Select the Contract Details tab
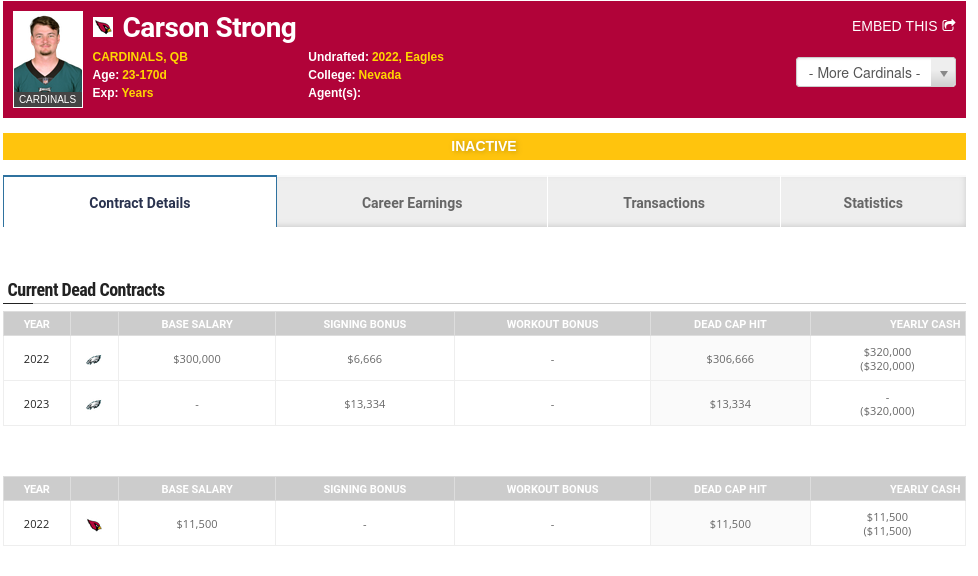This screenshot has height=576, width=978. 140,203
